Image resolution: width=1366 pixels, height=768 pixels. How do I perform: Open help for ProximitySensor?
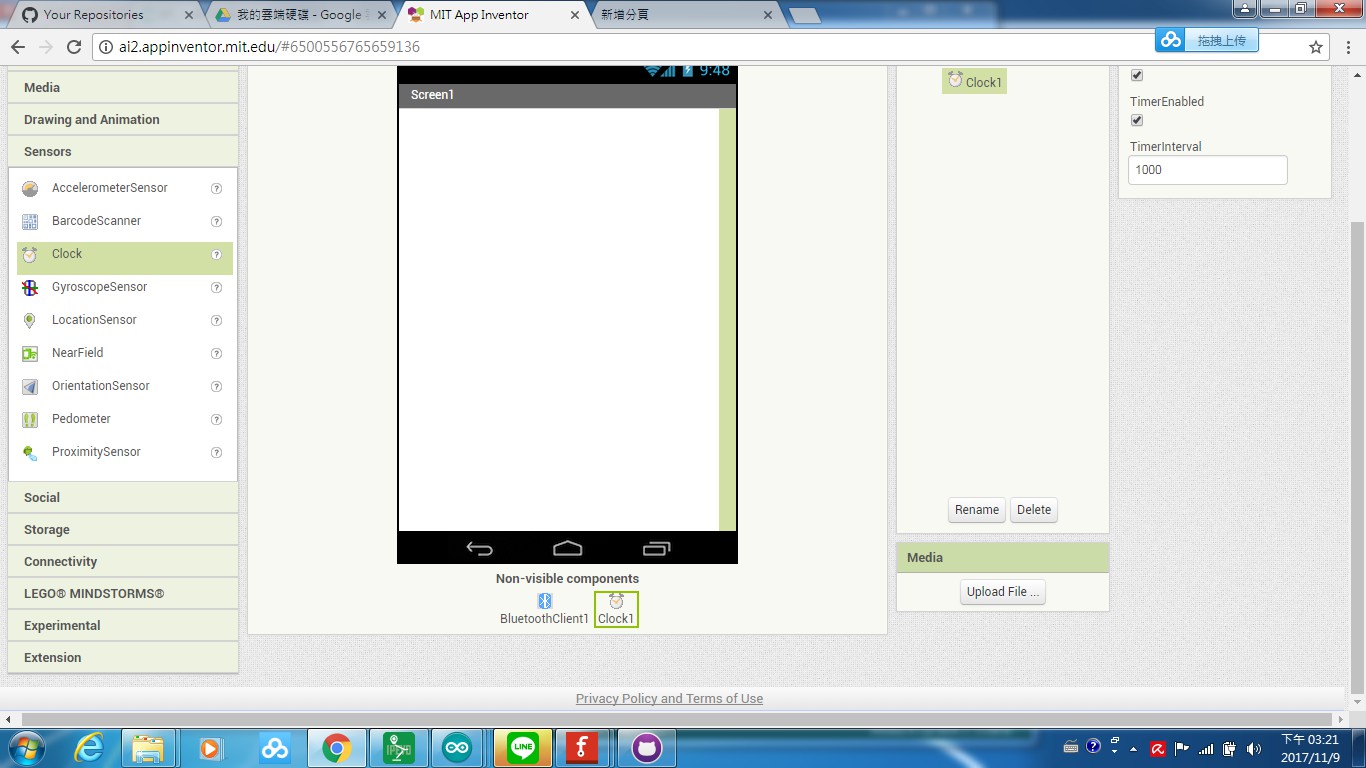click(216, 453)
